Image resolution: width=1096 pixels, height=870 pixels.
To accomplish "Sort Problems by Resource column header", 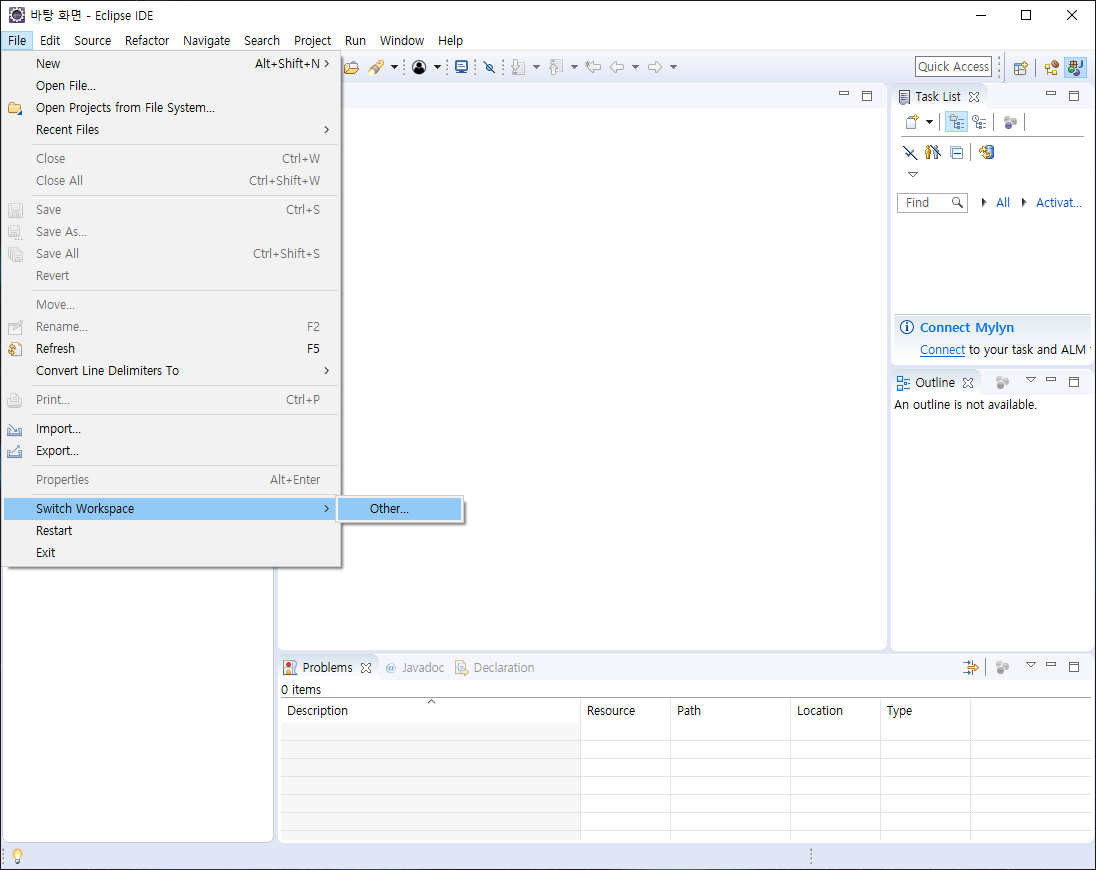I will [x=626, y=711].
